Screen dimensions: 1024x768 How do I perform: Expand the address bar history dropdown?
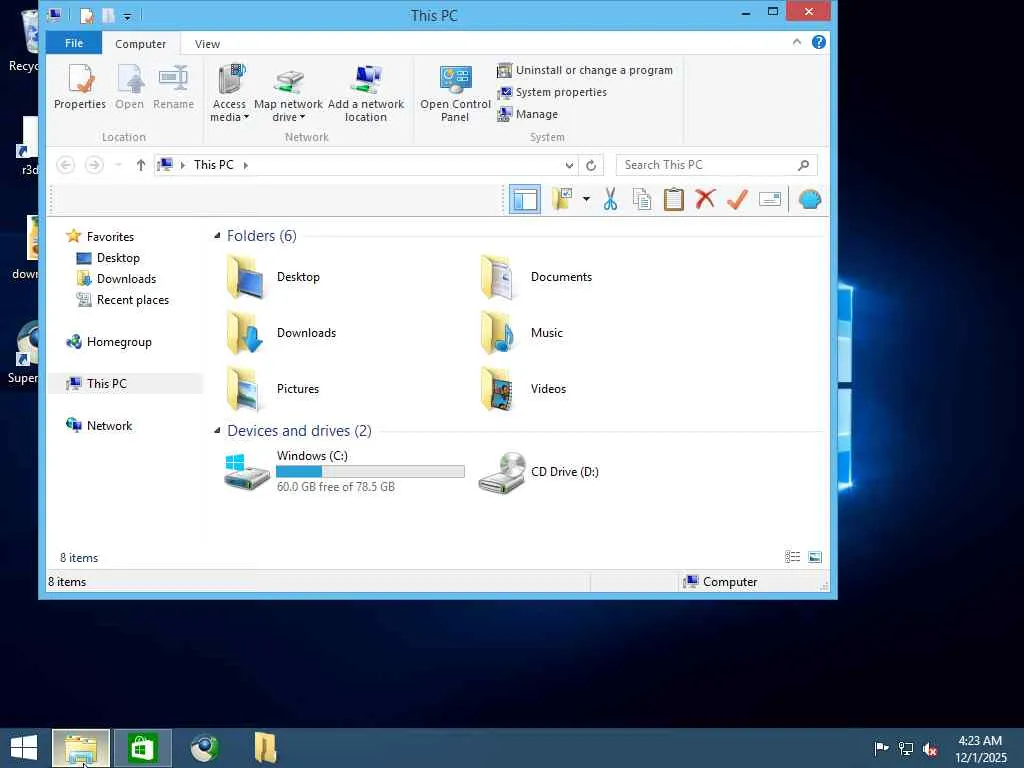click(x=569, y=165)
